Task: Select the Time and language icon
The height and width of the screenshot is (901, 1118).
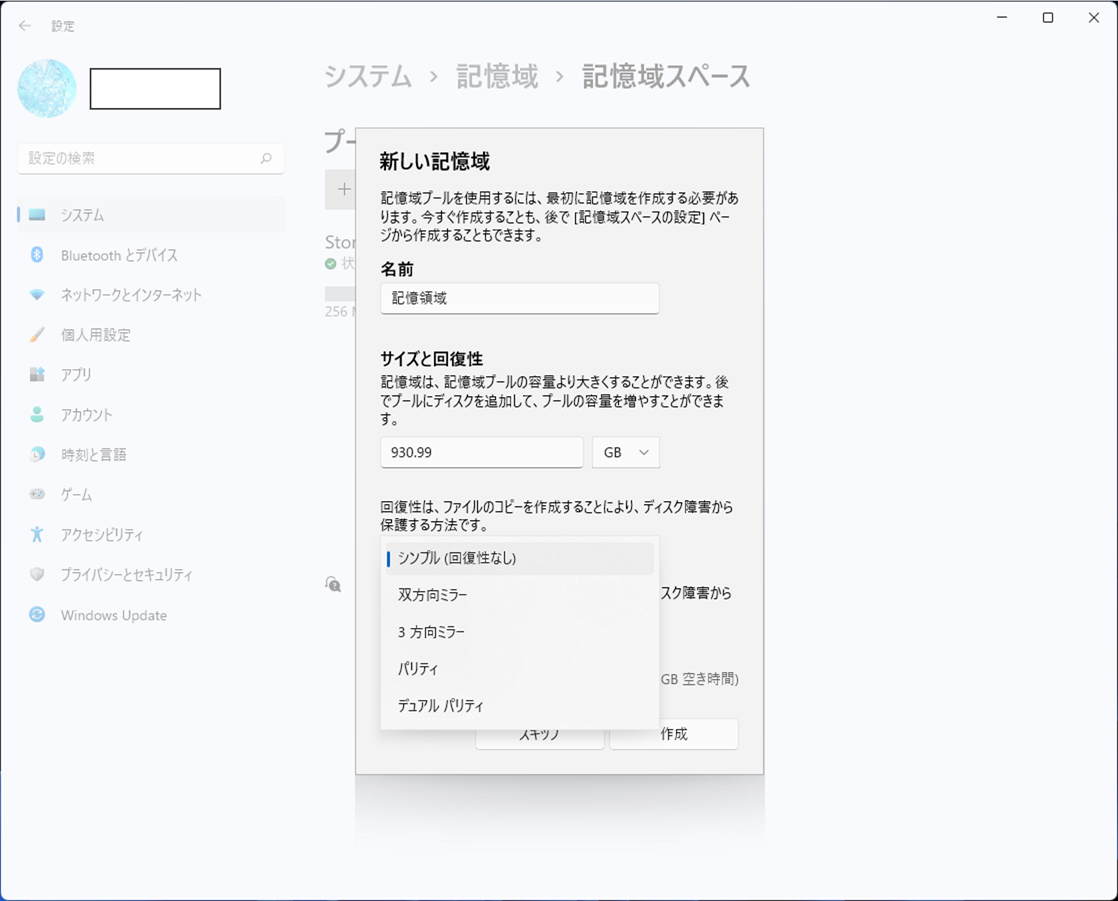Action: click(37, 455)
